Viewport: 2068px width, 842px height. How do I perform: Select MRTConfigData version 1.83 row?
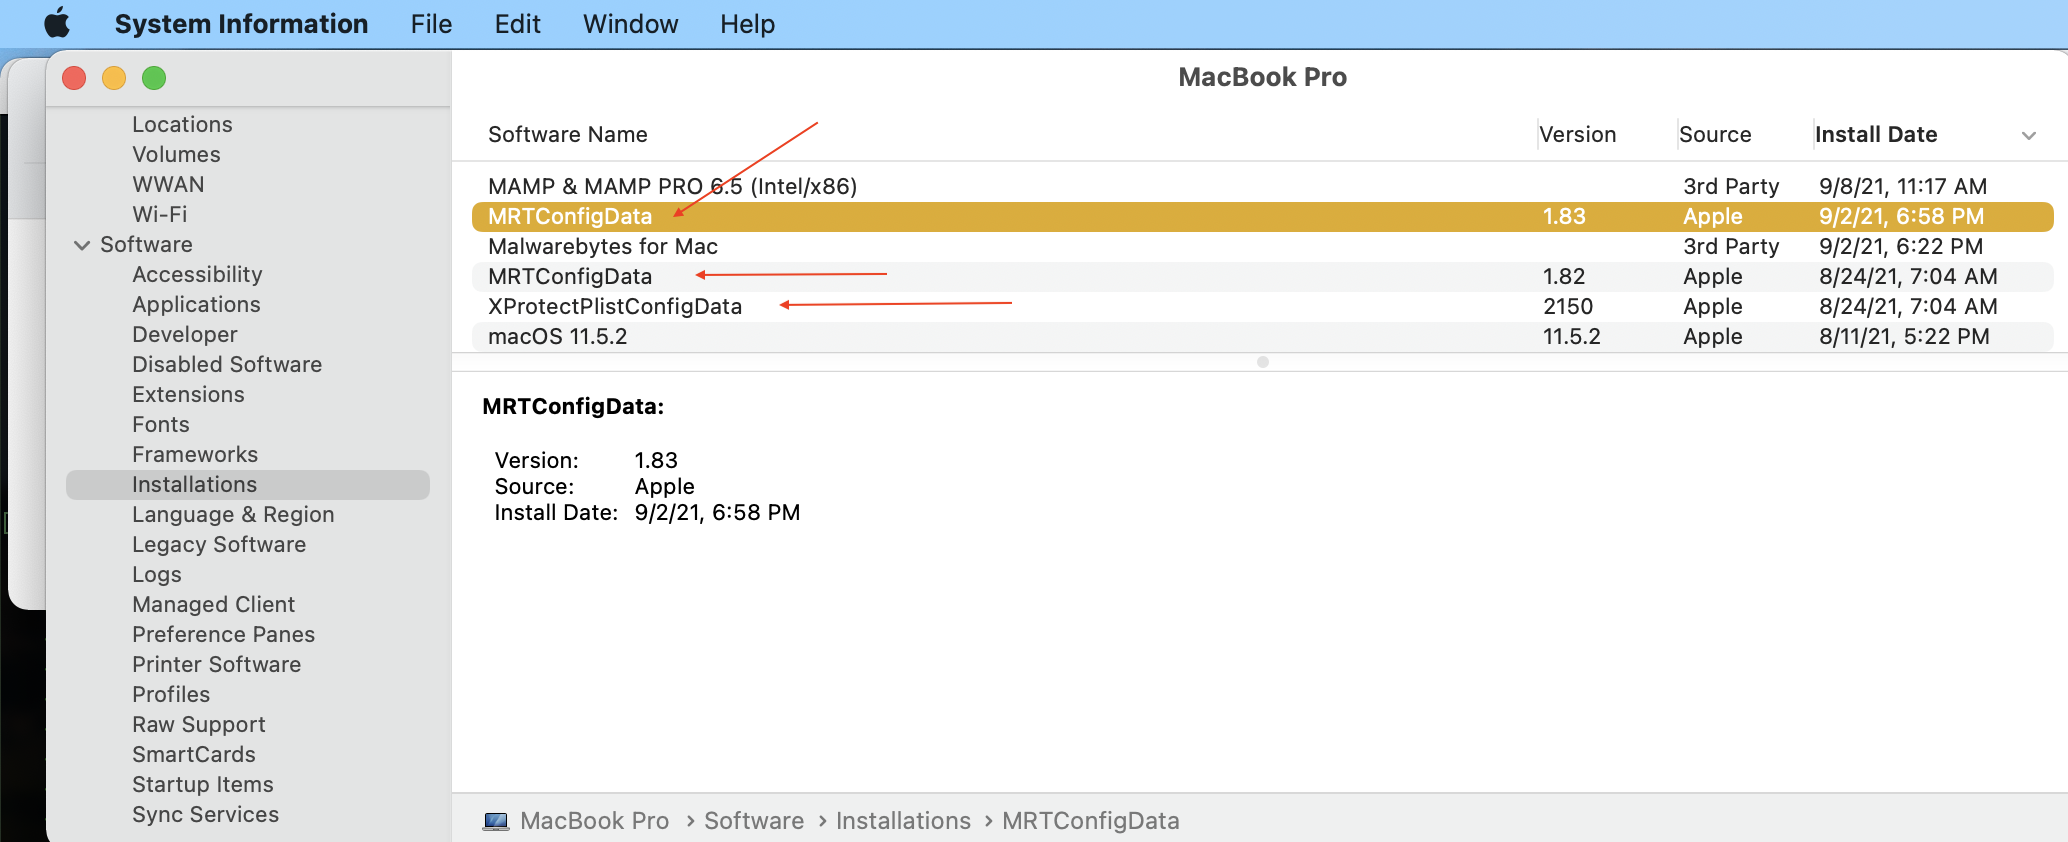[1262, 216]
